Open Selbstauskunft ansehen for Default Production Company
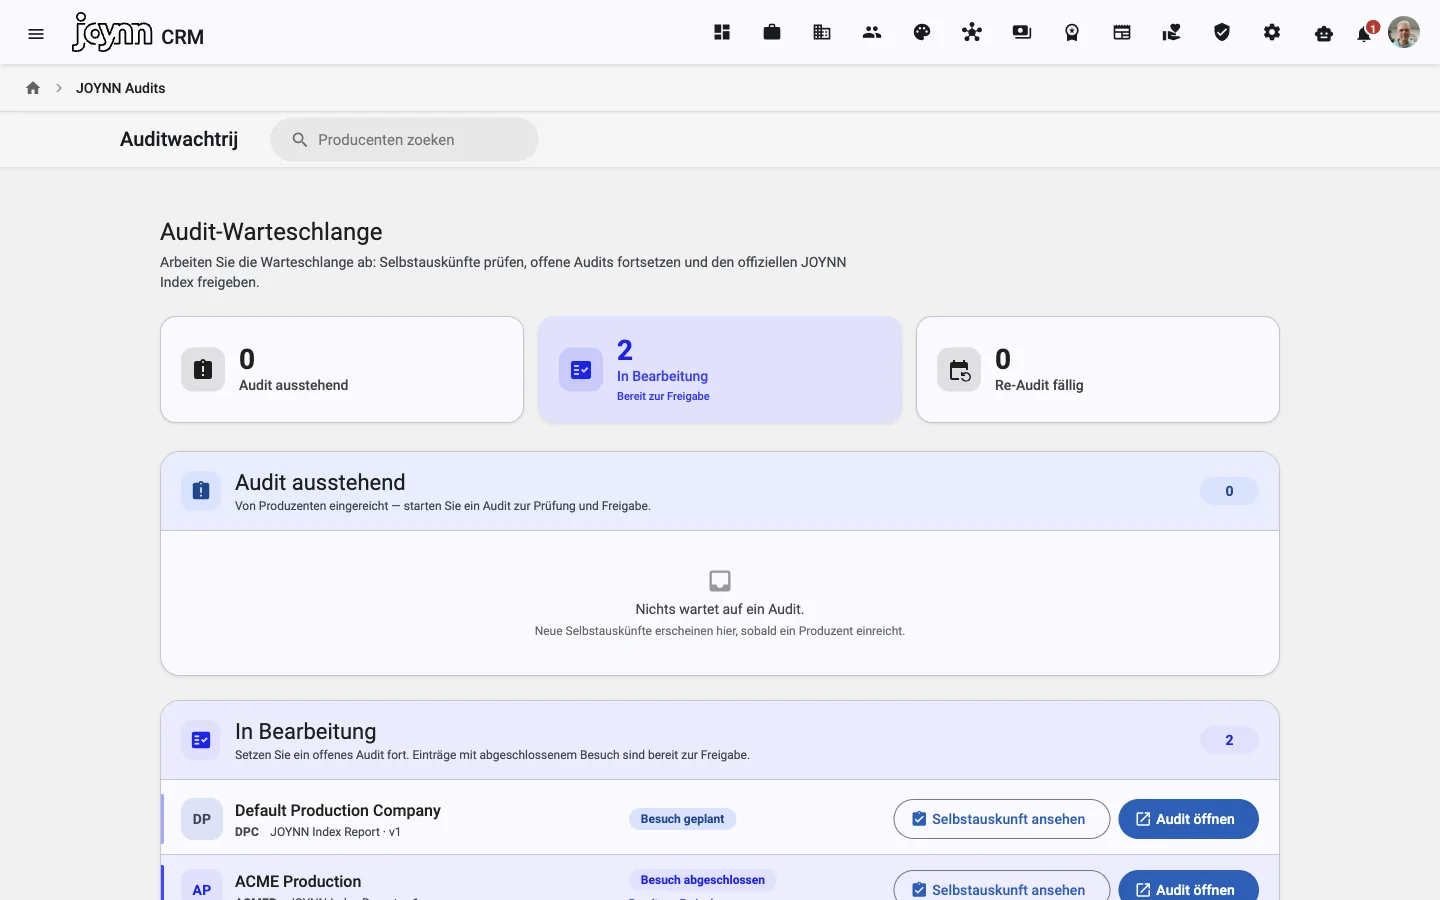Screen dimensions: 1440x900 pos(1001,819)
